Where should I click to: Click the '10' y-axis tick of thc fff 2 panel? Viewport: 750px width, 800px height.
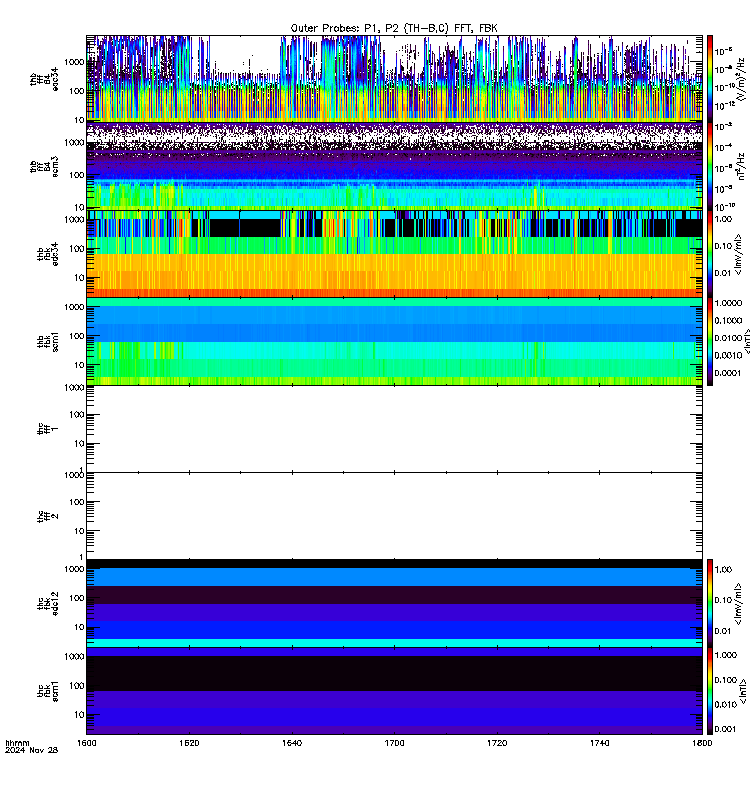[79, 531]
